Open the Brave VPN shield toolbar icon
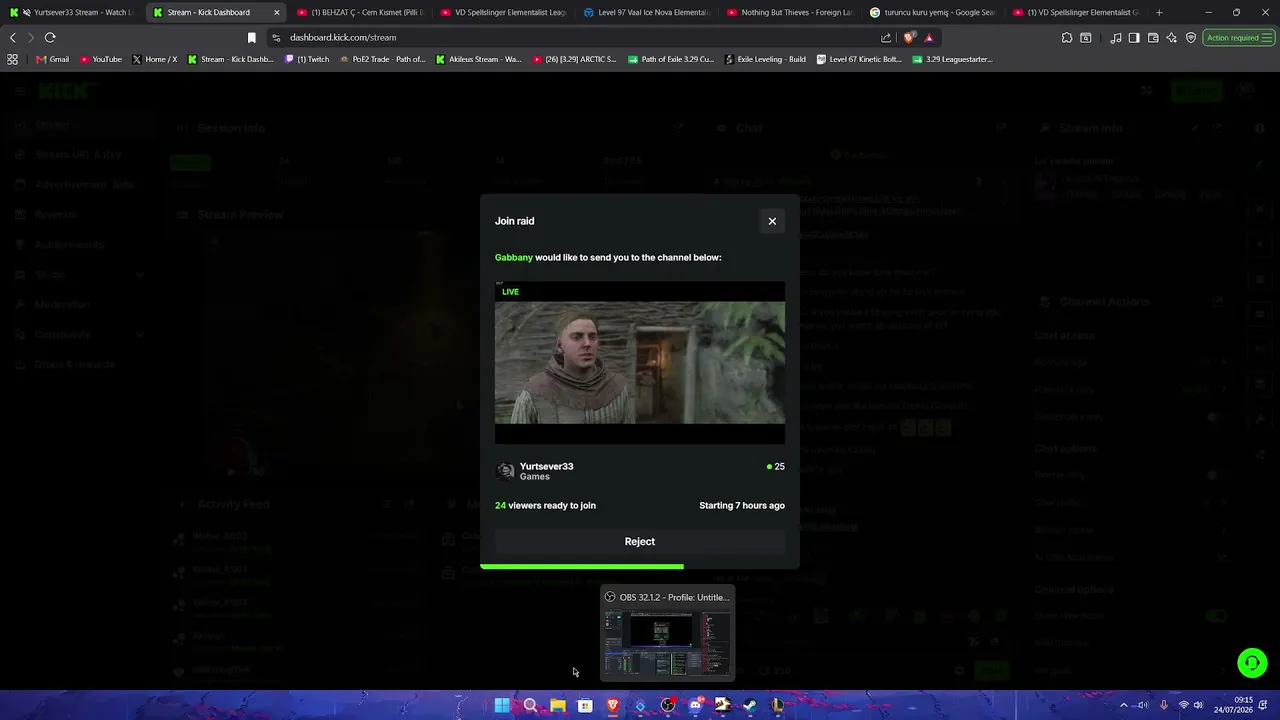Image resolution: width=1280 pixels, height=720 pixels. [1190, 38]
